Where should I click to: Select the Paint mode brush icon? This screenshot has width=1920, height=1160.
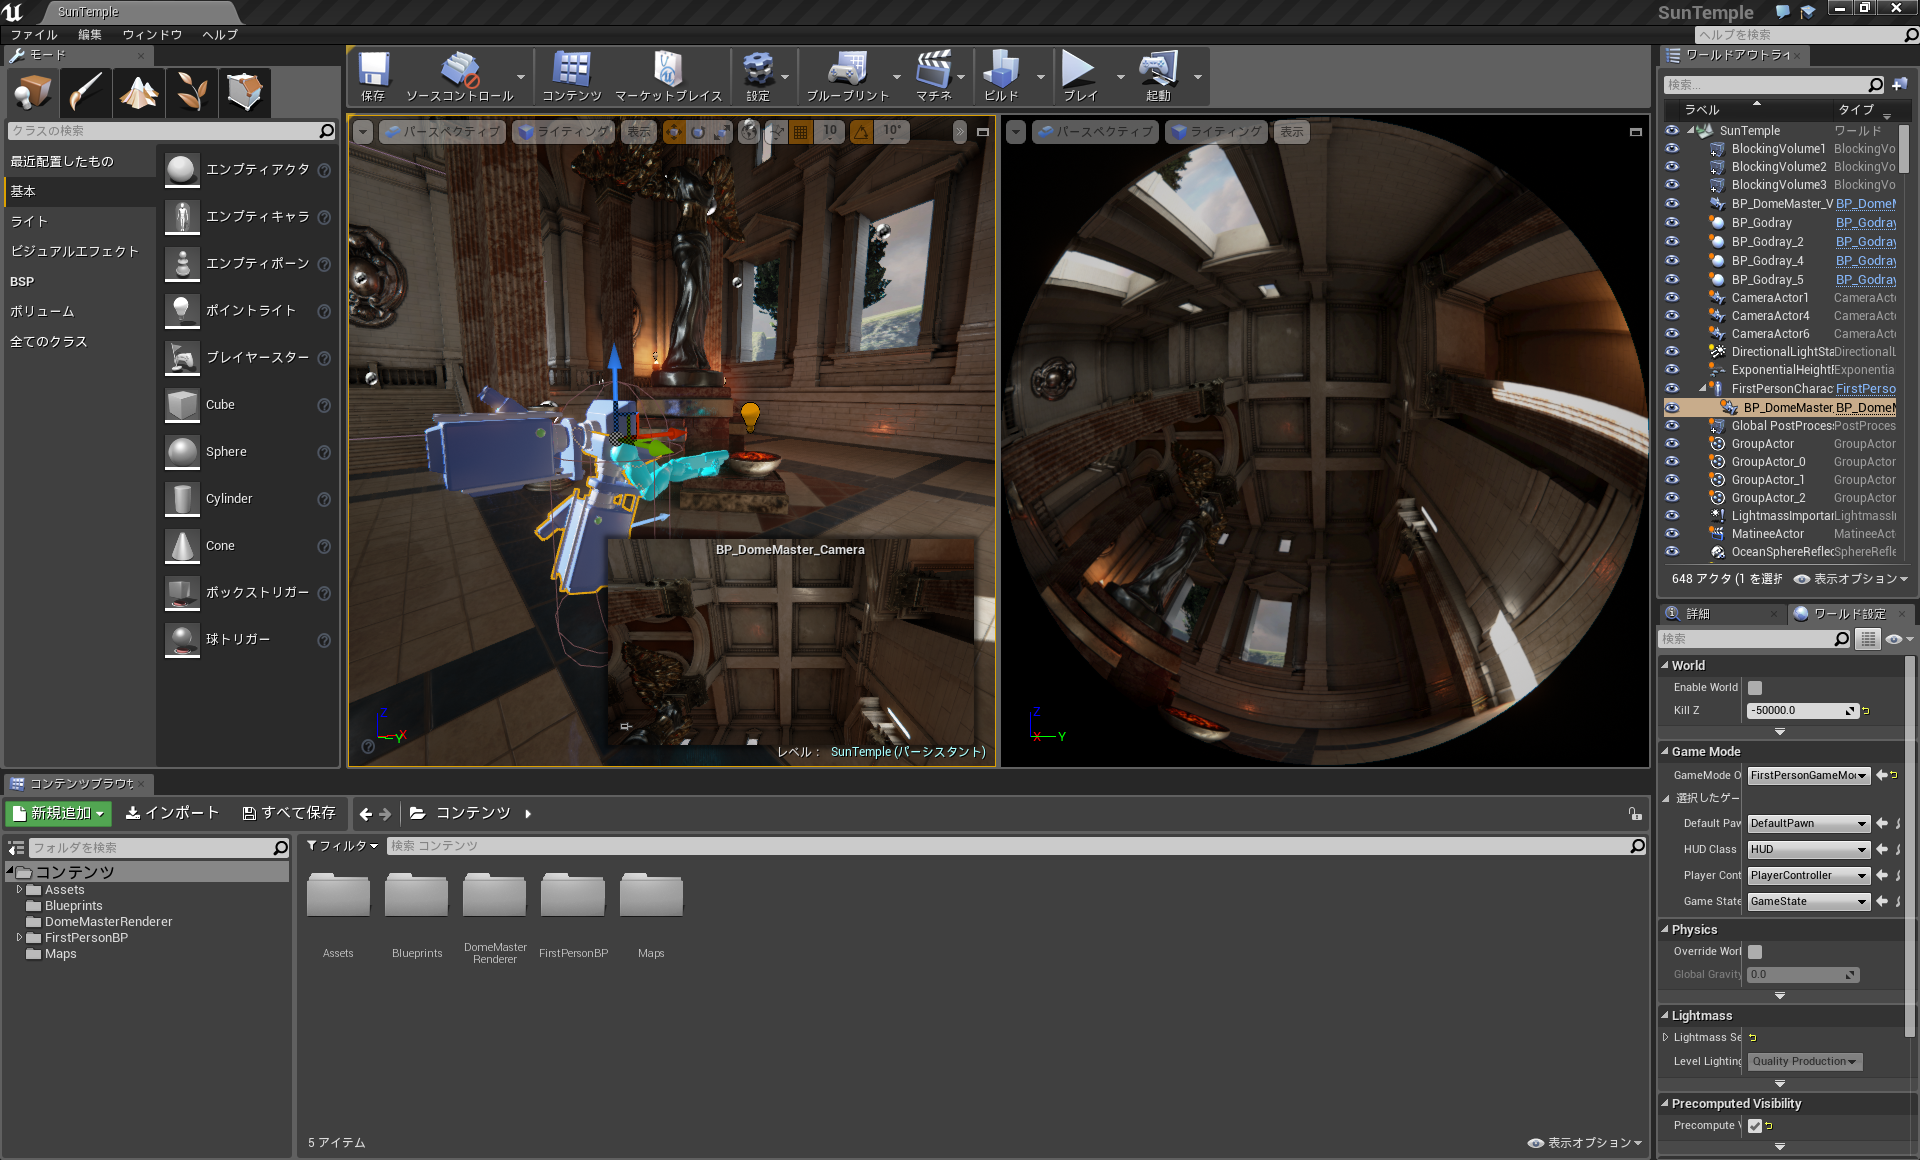click(85, 92)
